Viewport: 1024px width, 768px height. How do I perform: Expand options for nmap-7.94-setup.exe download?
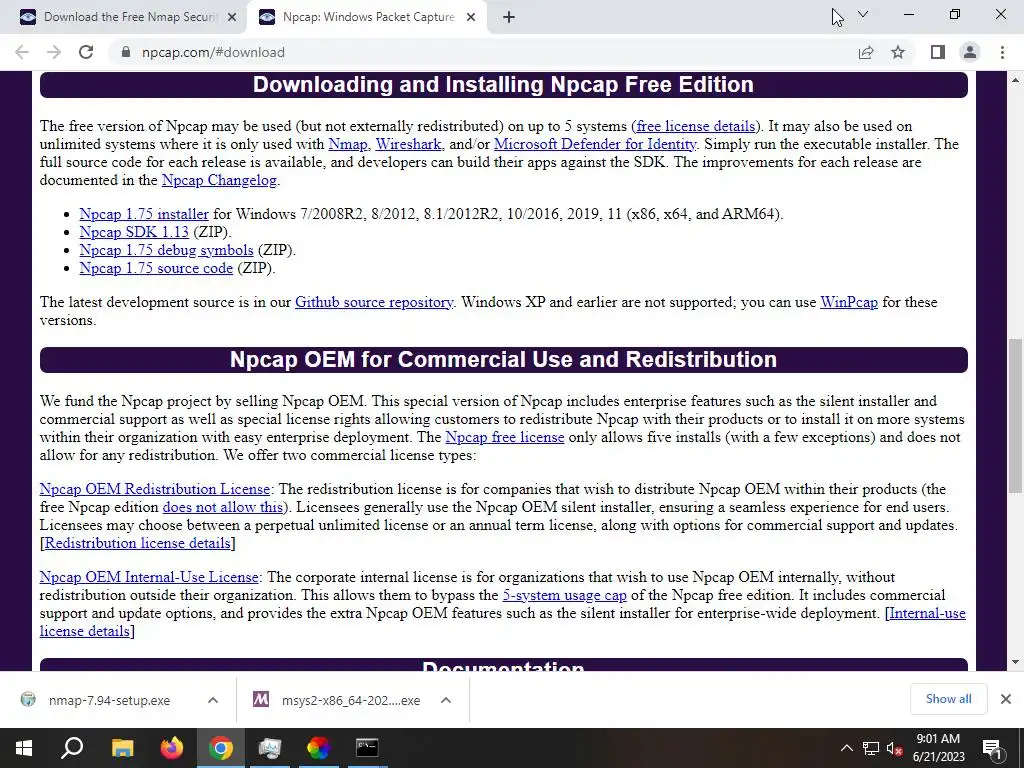click(x=213, y=700)
